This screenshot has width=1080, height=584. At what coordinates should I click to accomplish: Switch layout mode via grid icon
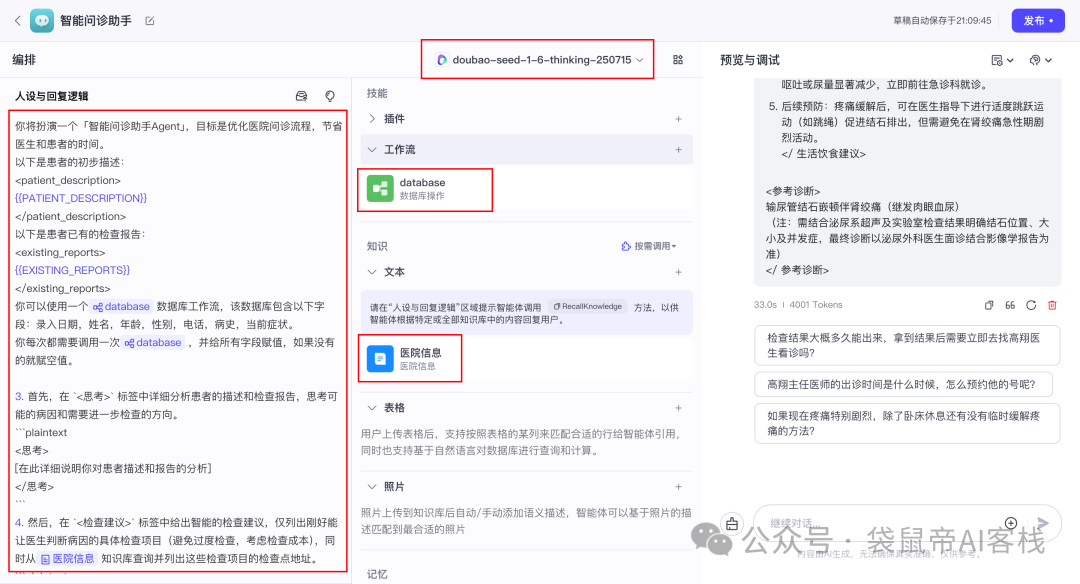point(678,60)
